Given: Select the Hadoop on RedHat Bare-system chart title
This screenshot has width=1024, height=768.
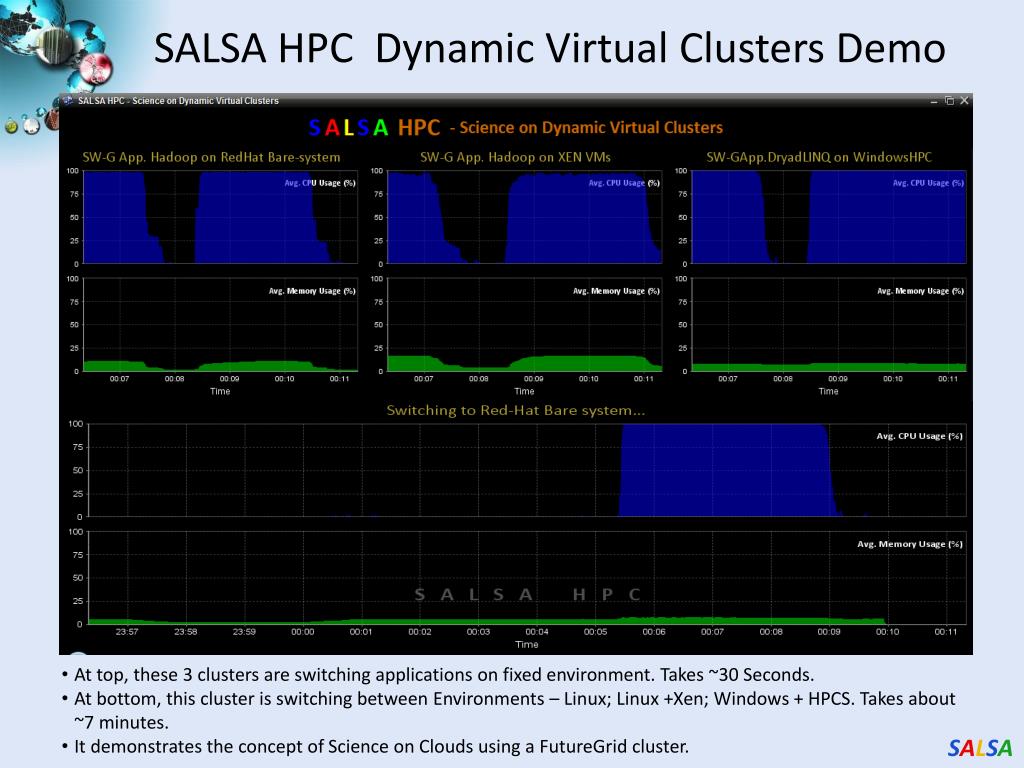Looking at the screenshot, I should pos(211,157).
